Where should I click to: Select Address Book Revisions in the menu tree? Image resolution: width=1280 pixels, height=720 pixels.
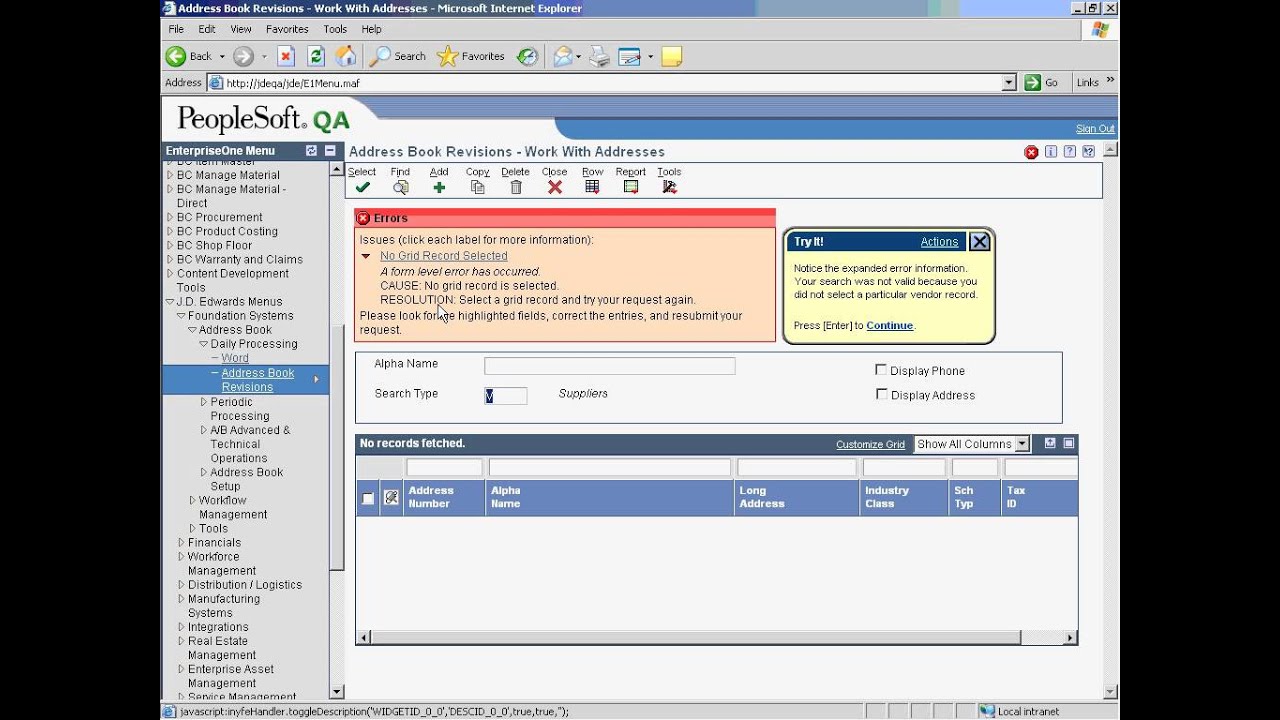pyautogui.click(x=258, y=380)
